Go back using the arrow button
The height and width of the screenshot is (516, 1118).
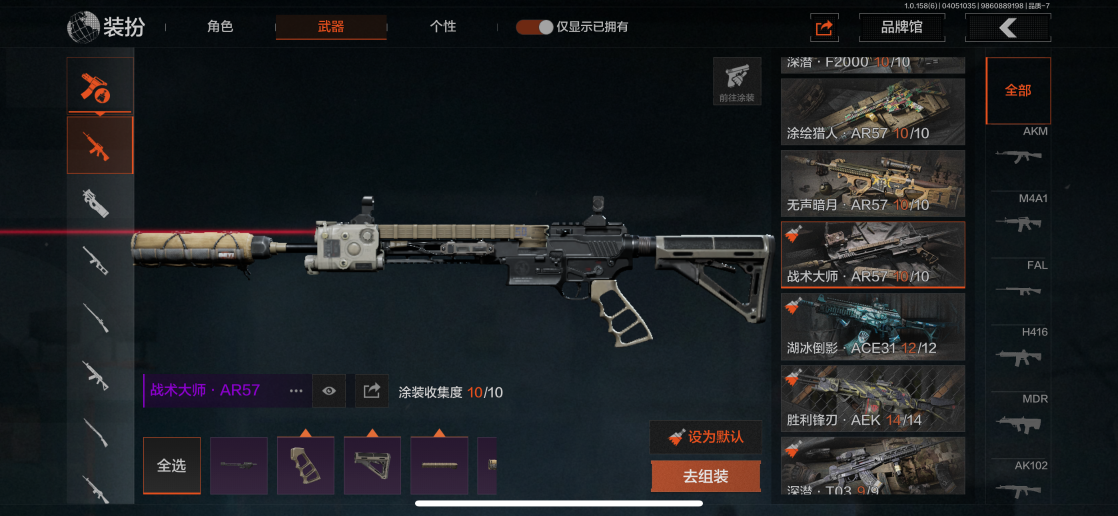click(x=1007, y=28)
